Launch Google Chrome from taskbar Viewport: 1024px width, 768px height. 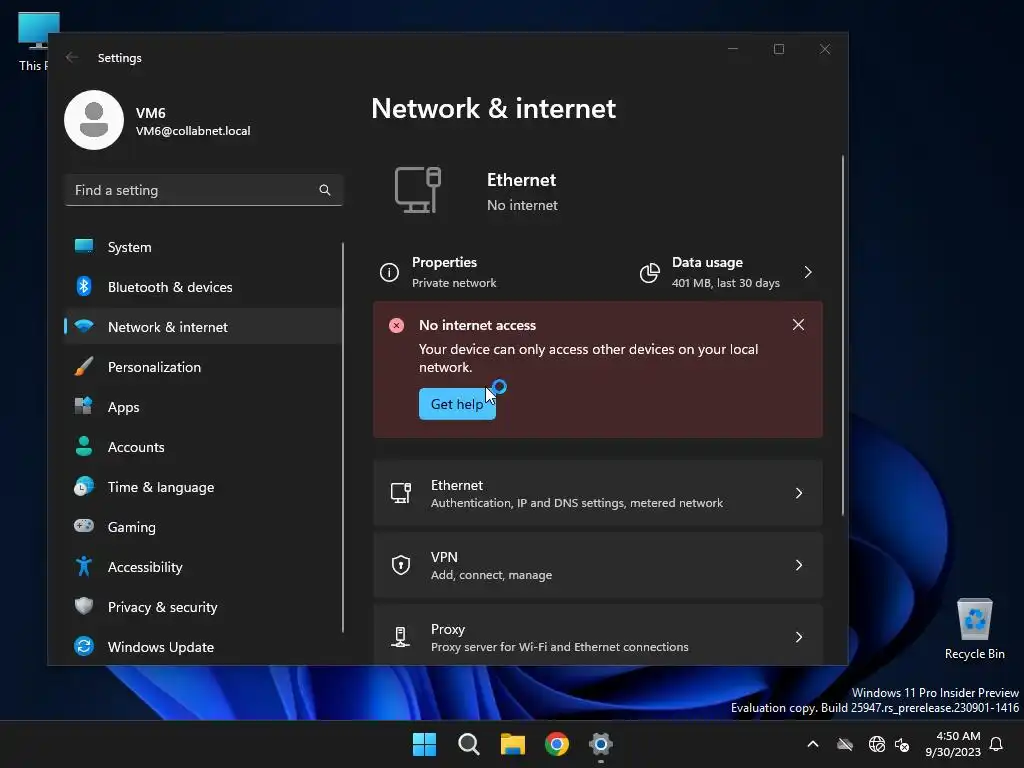point(557,744)
